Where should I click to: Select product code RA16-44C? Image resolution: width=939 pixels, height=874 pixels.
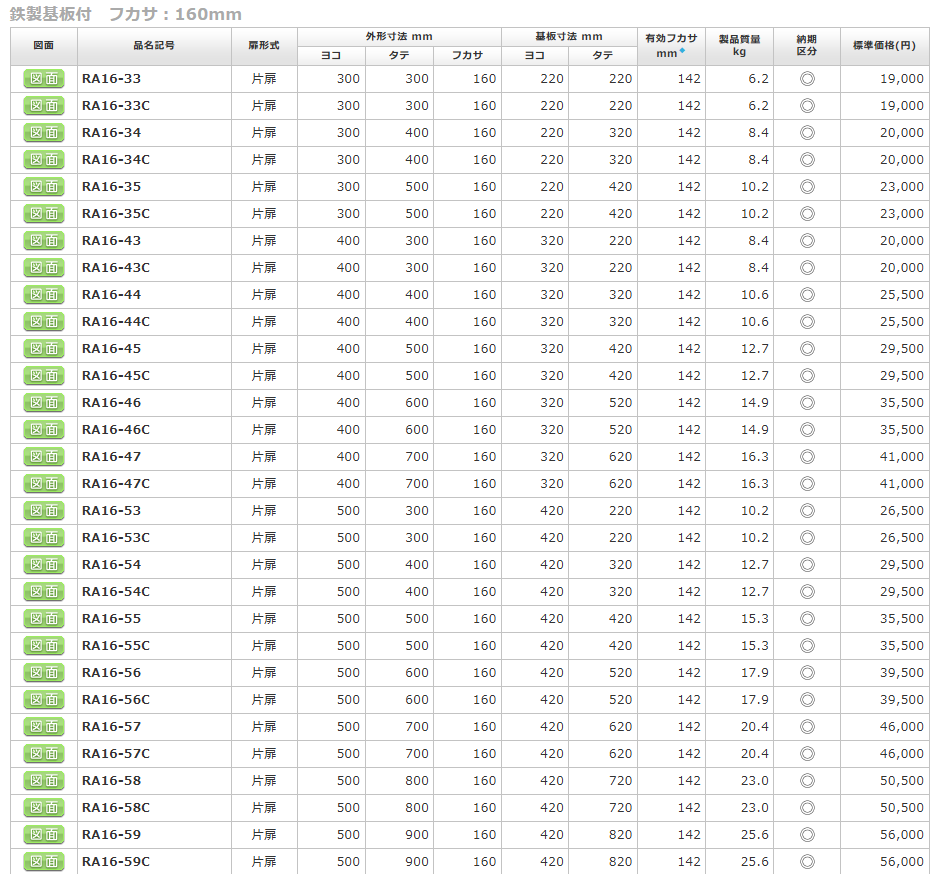tap(116, 322)
